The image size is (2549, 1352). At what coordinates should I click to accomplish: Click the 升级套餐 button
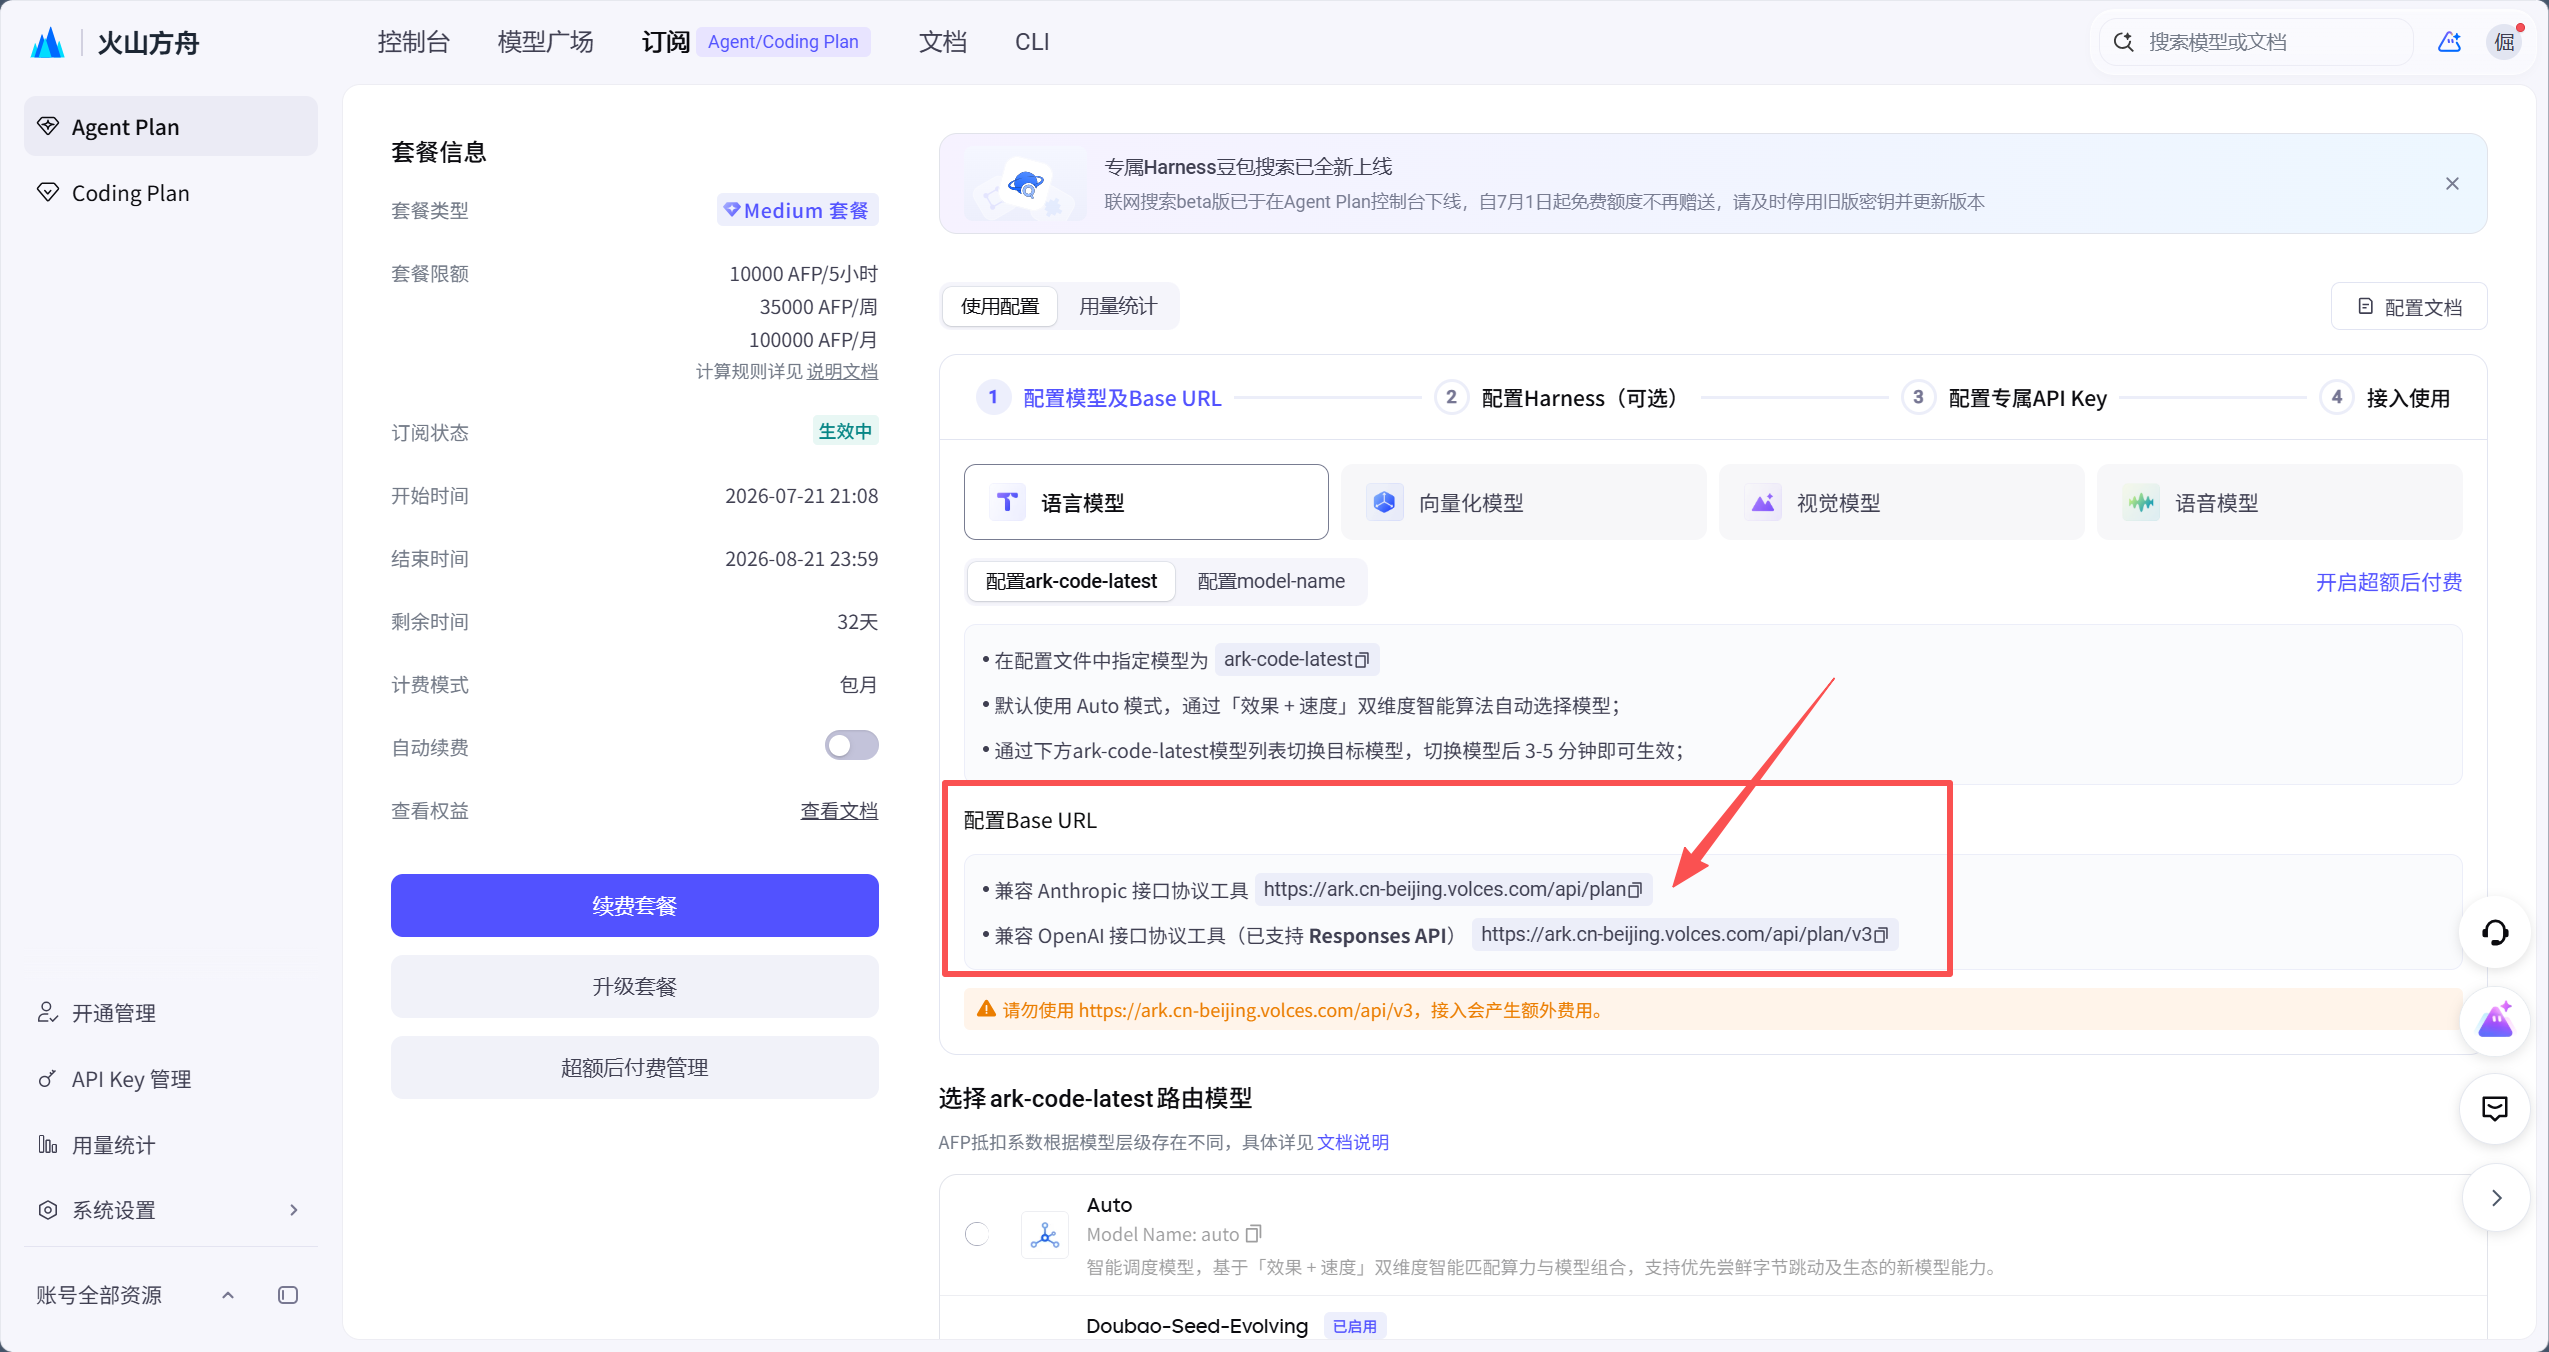pos(635,987)
